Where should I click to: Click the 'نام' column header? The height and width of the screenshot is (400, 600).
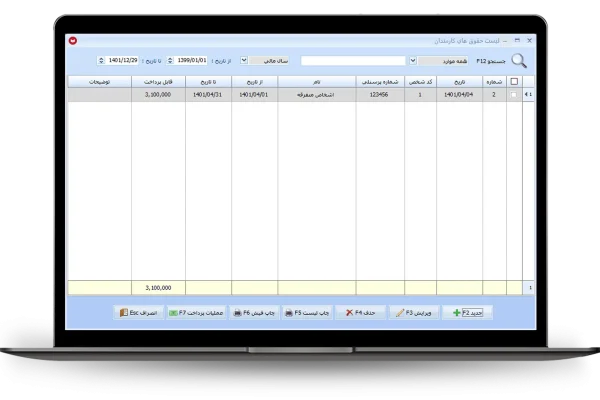click(x=314, y=82)
